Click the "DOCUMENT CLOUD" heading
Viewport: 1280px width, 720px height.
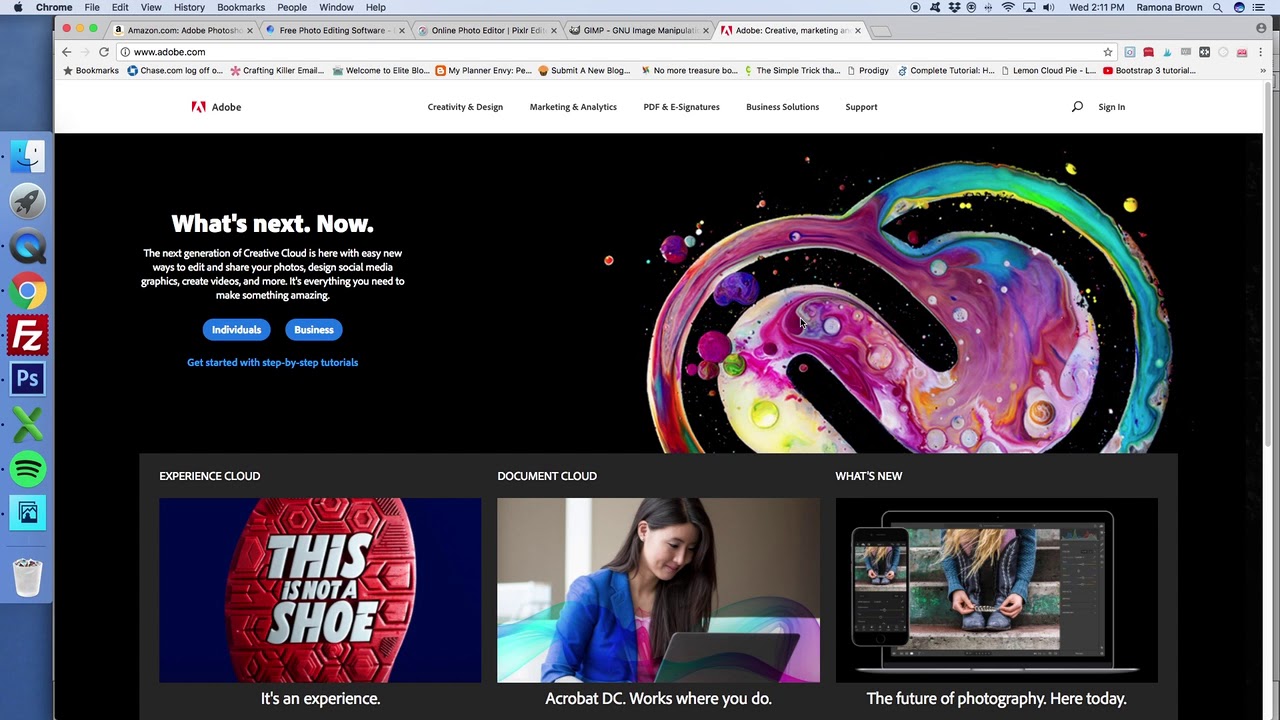[547, 476]
